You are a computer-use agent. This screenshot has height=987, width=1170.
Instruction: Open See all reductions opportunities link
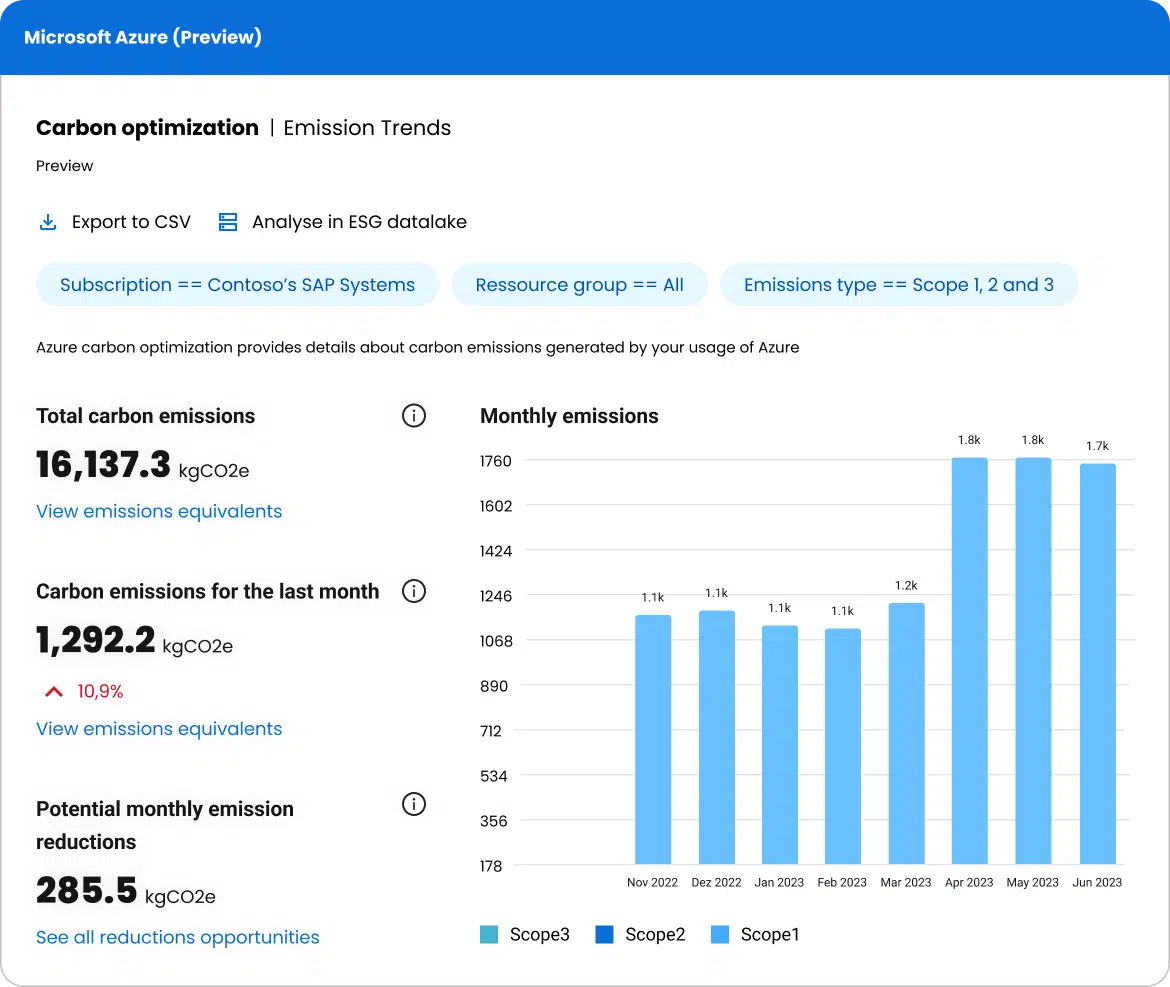[178, 937]
